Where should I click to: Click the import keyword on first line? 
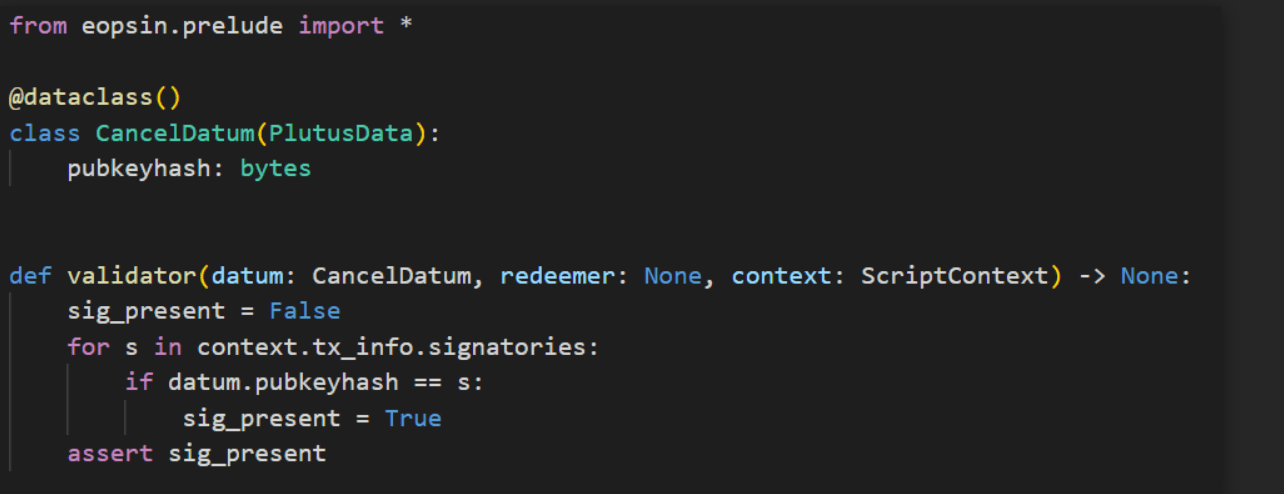341,26
